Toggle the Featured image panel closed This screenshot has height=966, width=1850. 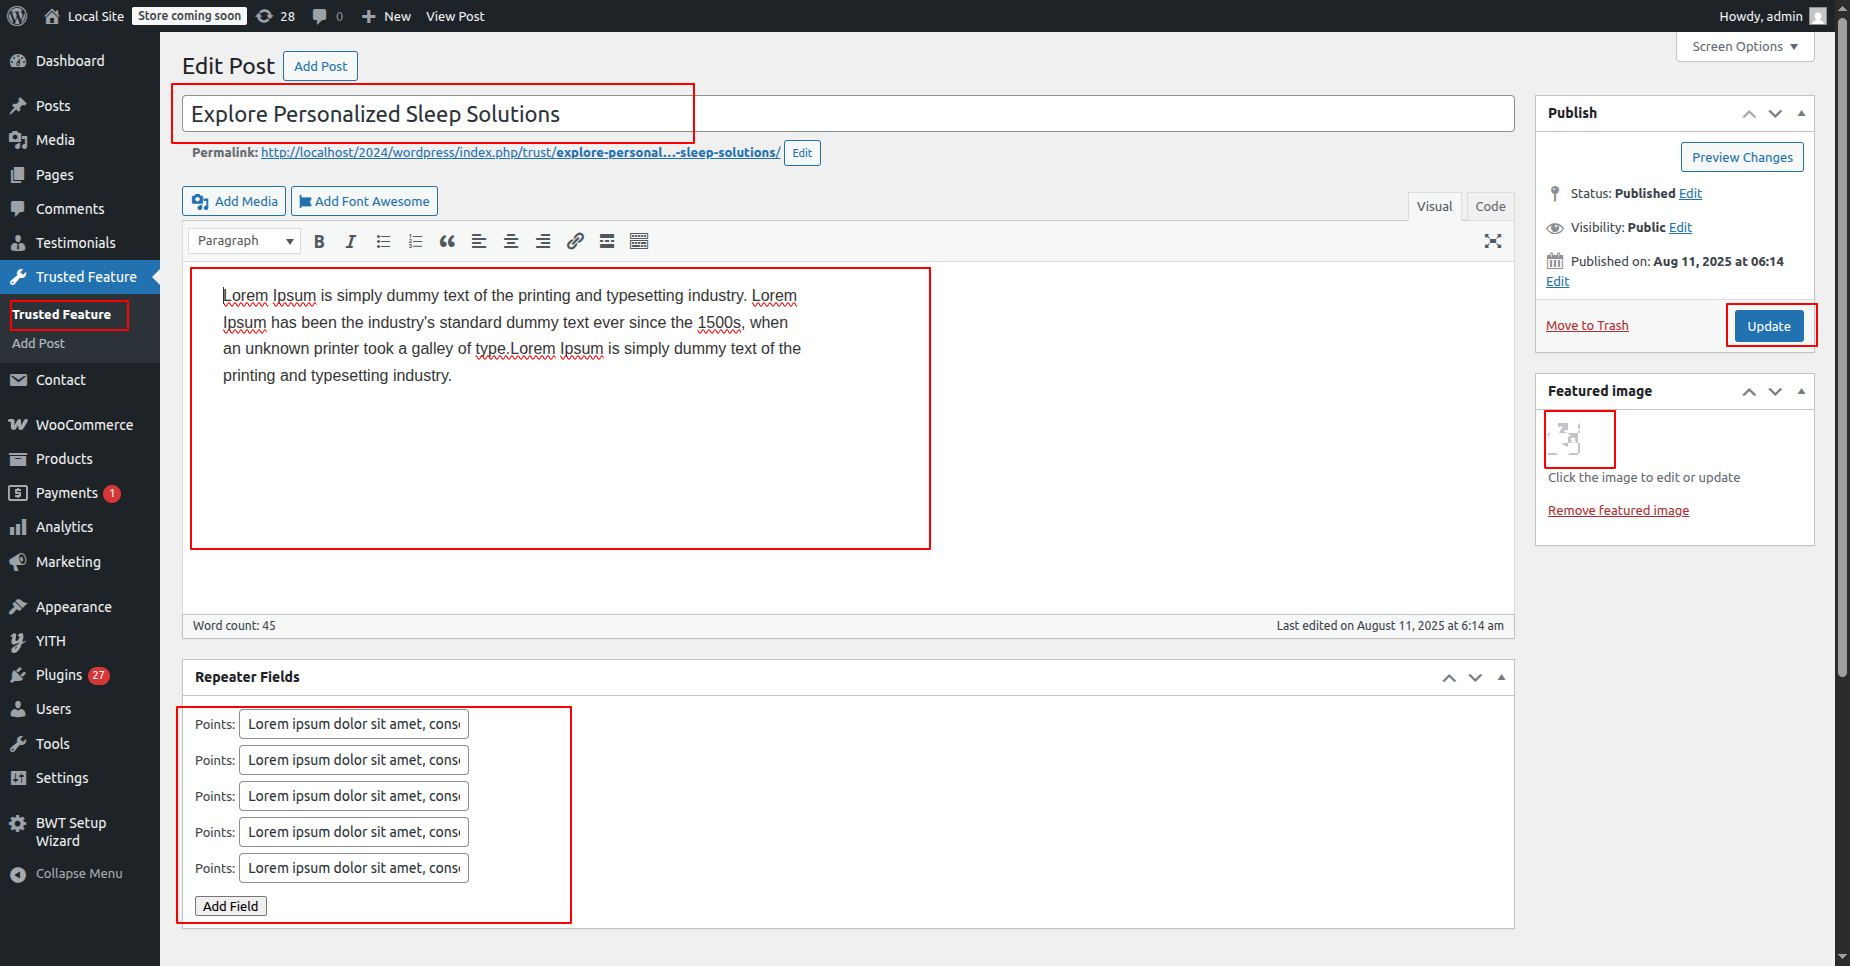(1801, 391)
